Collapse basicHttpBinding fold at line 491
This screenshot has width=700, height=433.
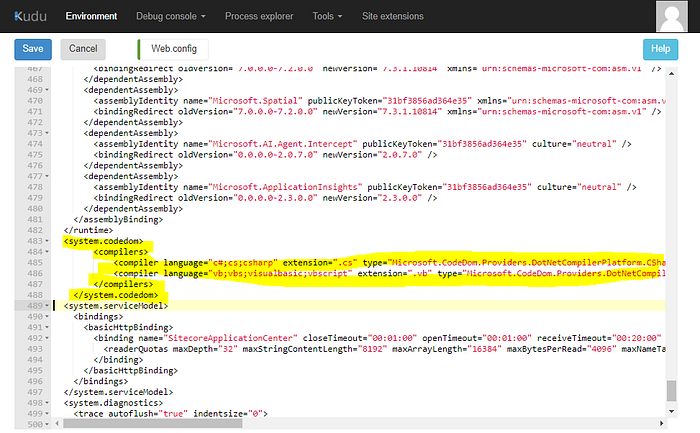(x=47, y=327)
